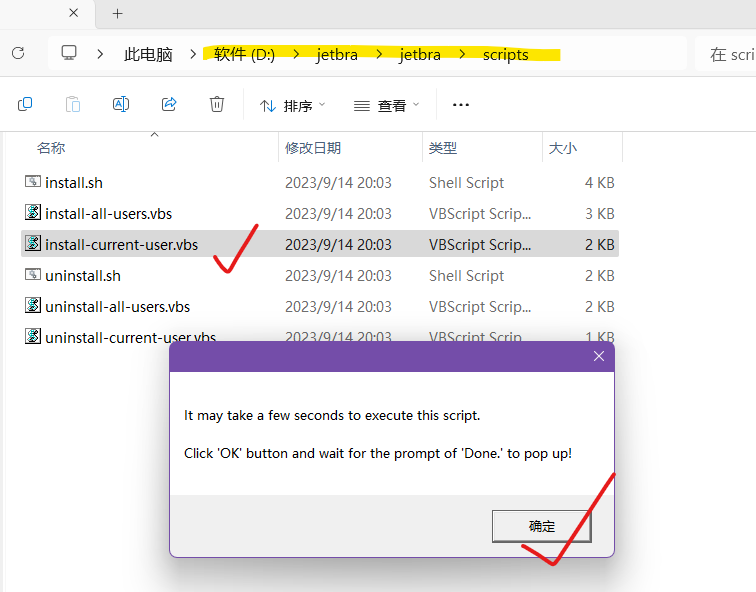Click the rename icon in toolbar
756x592 pixels.
coord(121,104)
